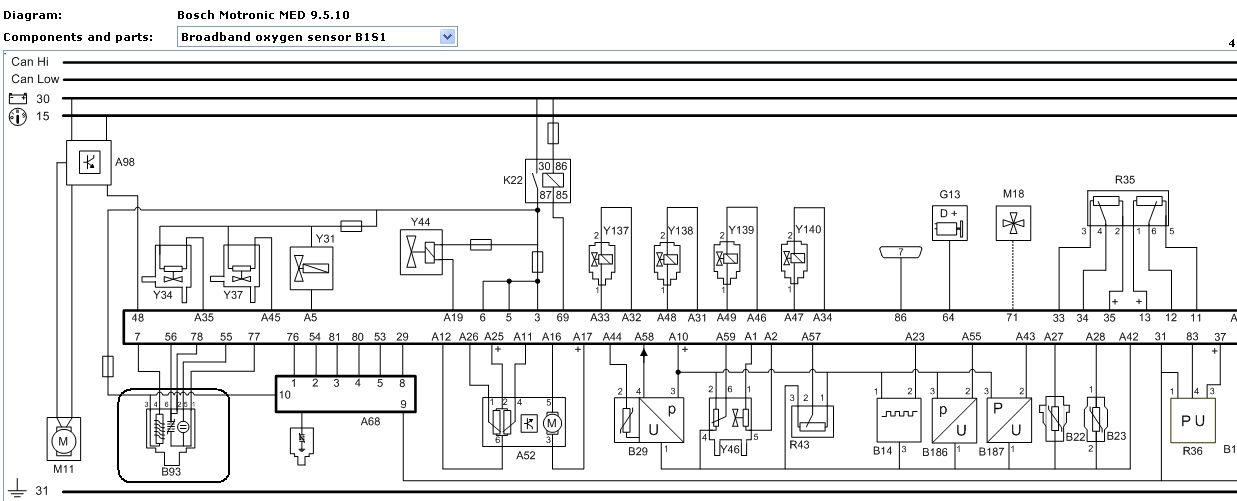Select the A52 throttle unit symbol
Image resolution: width=1237 pixels, height=501 pixels.
point(525,420)
